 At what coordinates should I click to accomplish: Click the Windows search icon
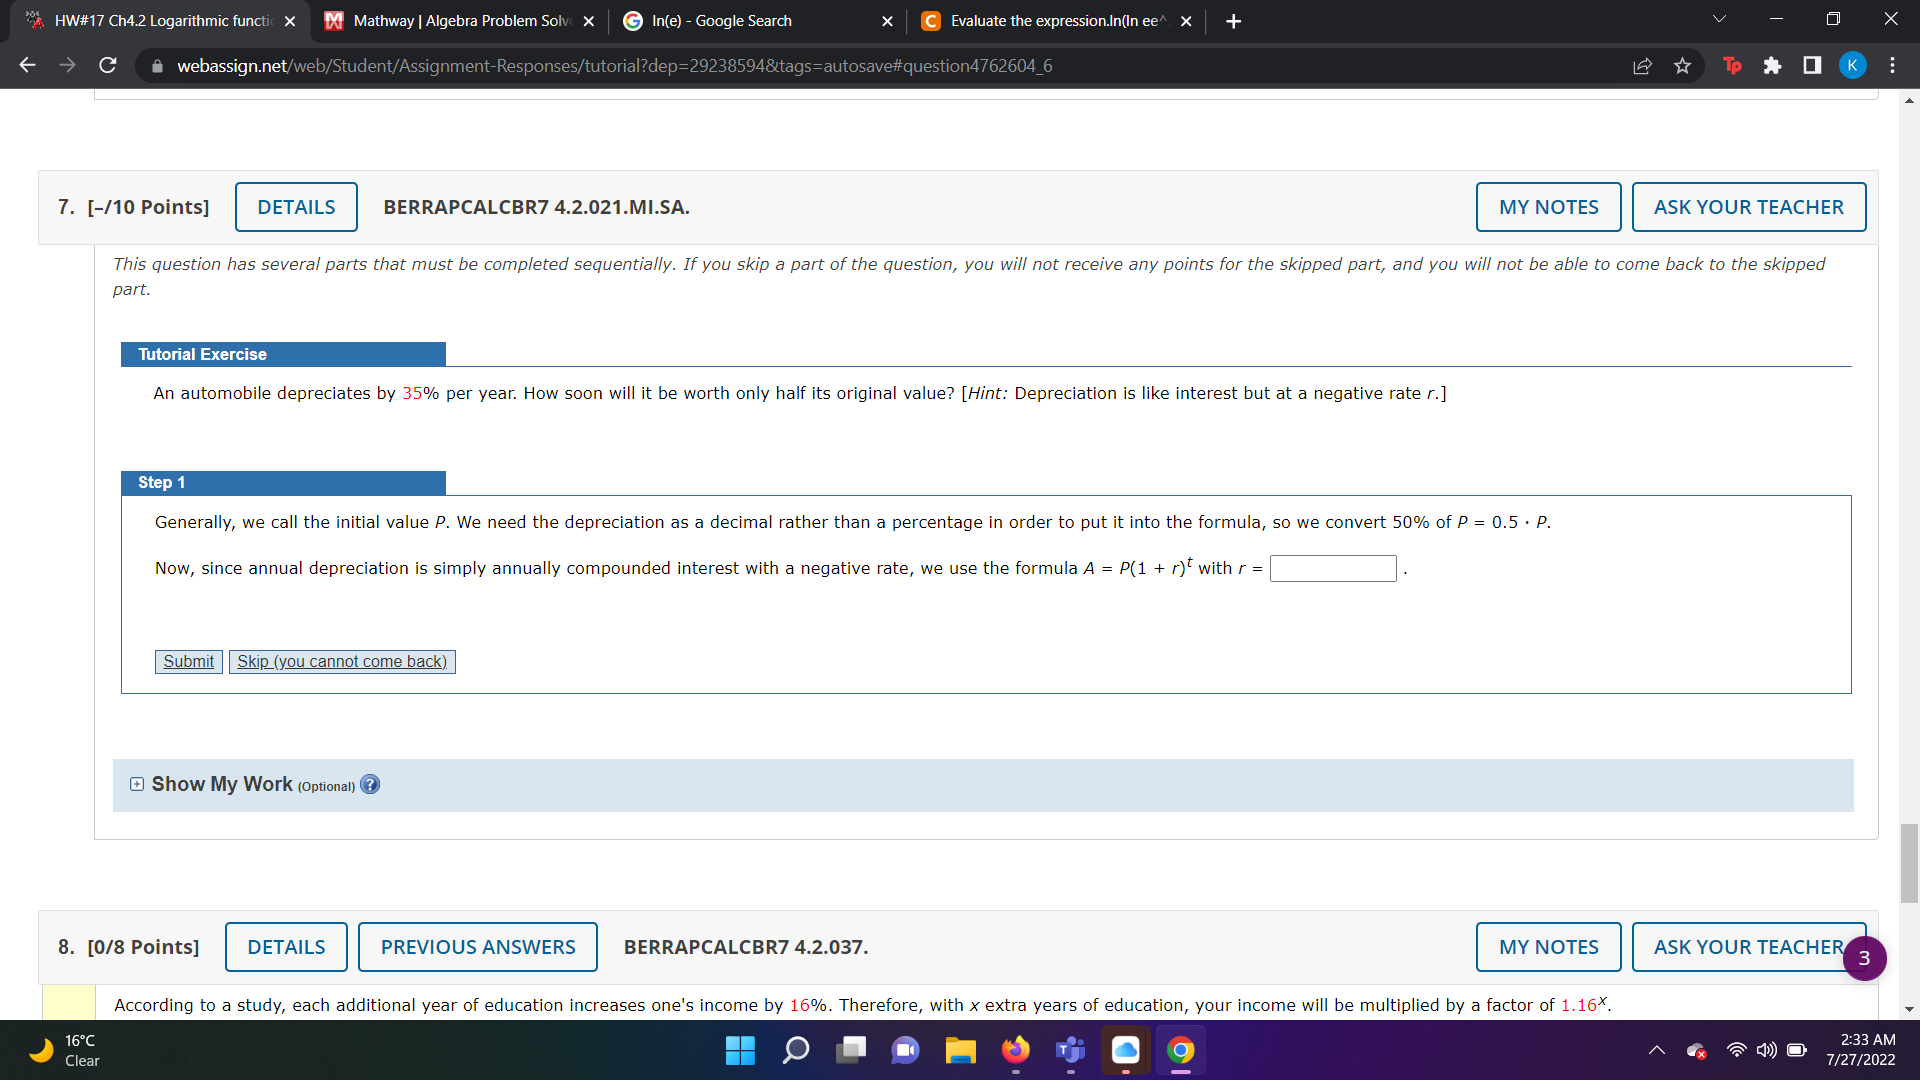[x=795, y=1051]
